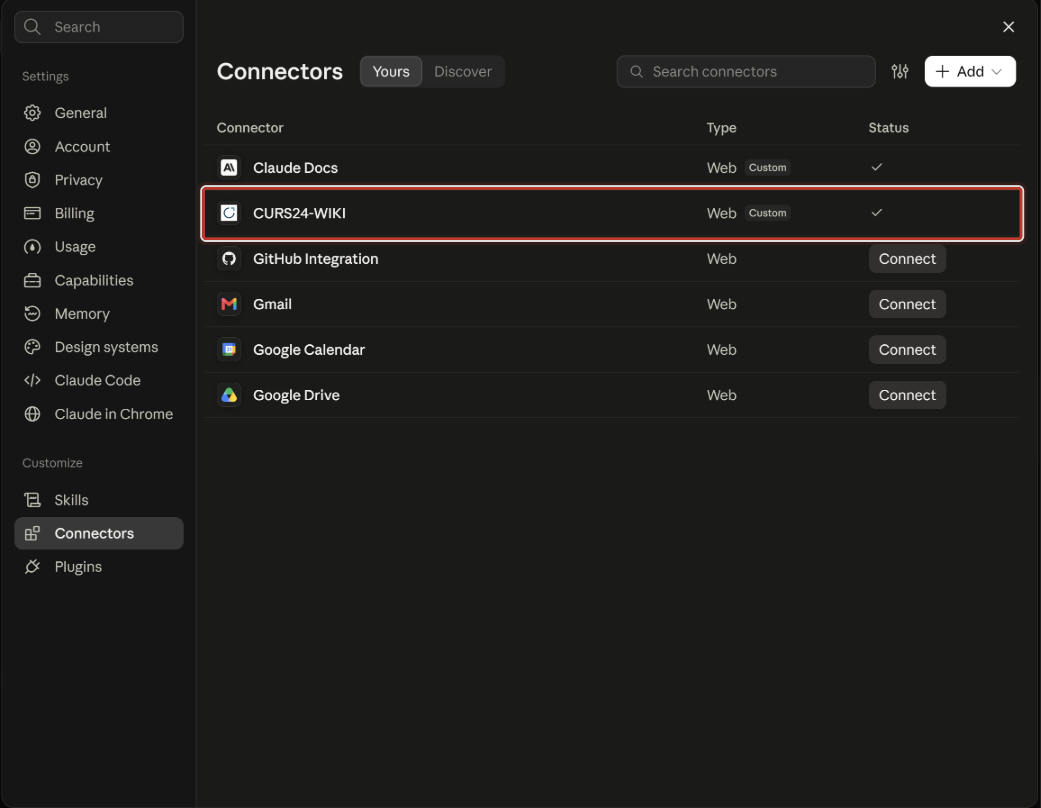Screen dimensions: 1041x808
Task: Click the Gmail envelope logo
Action: pyautogui.click(x=229, y=304)
